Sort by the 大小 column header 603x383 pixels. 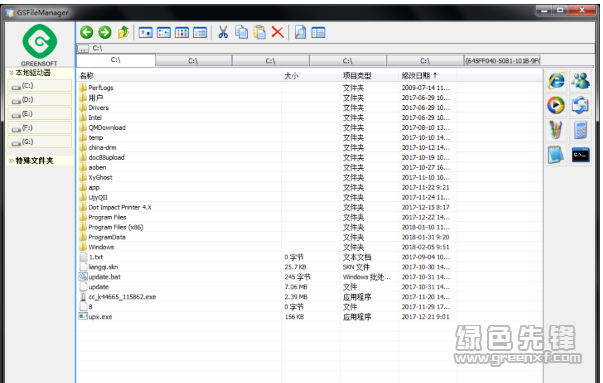(x=311, y=75)
